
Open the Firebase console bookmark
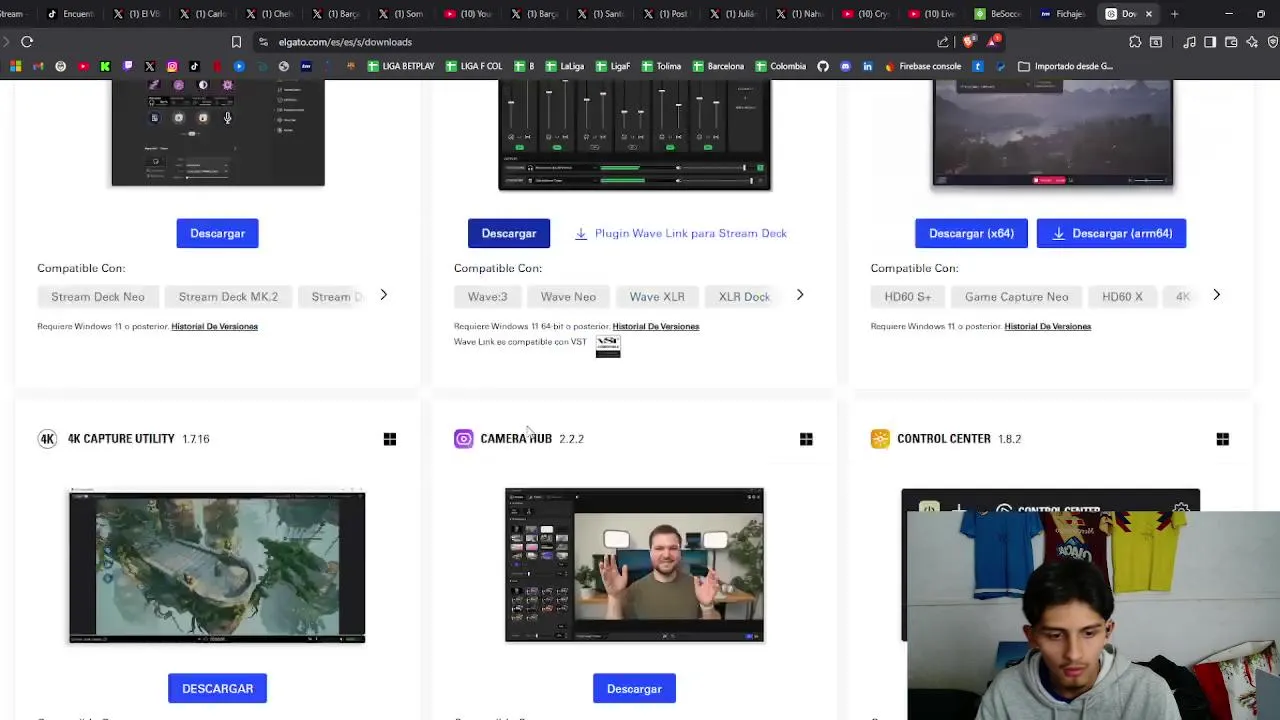923,66
